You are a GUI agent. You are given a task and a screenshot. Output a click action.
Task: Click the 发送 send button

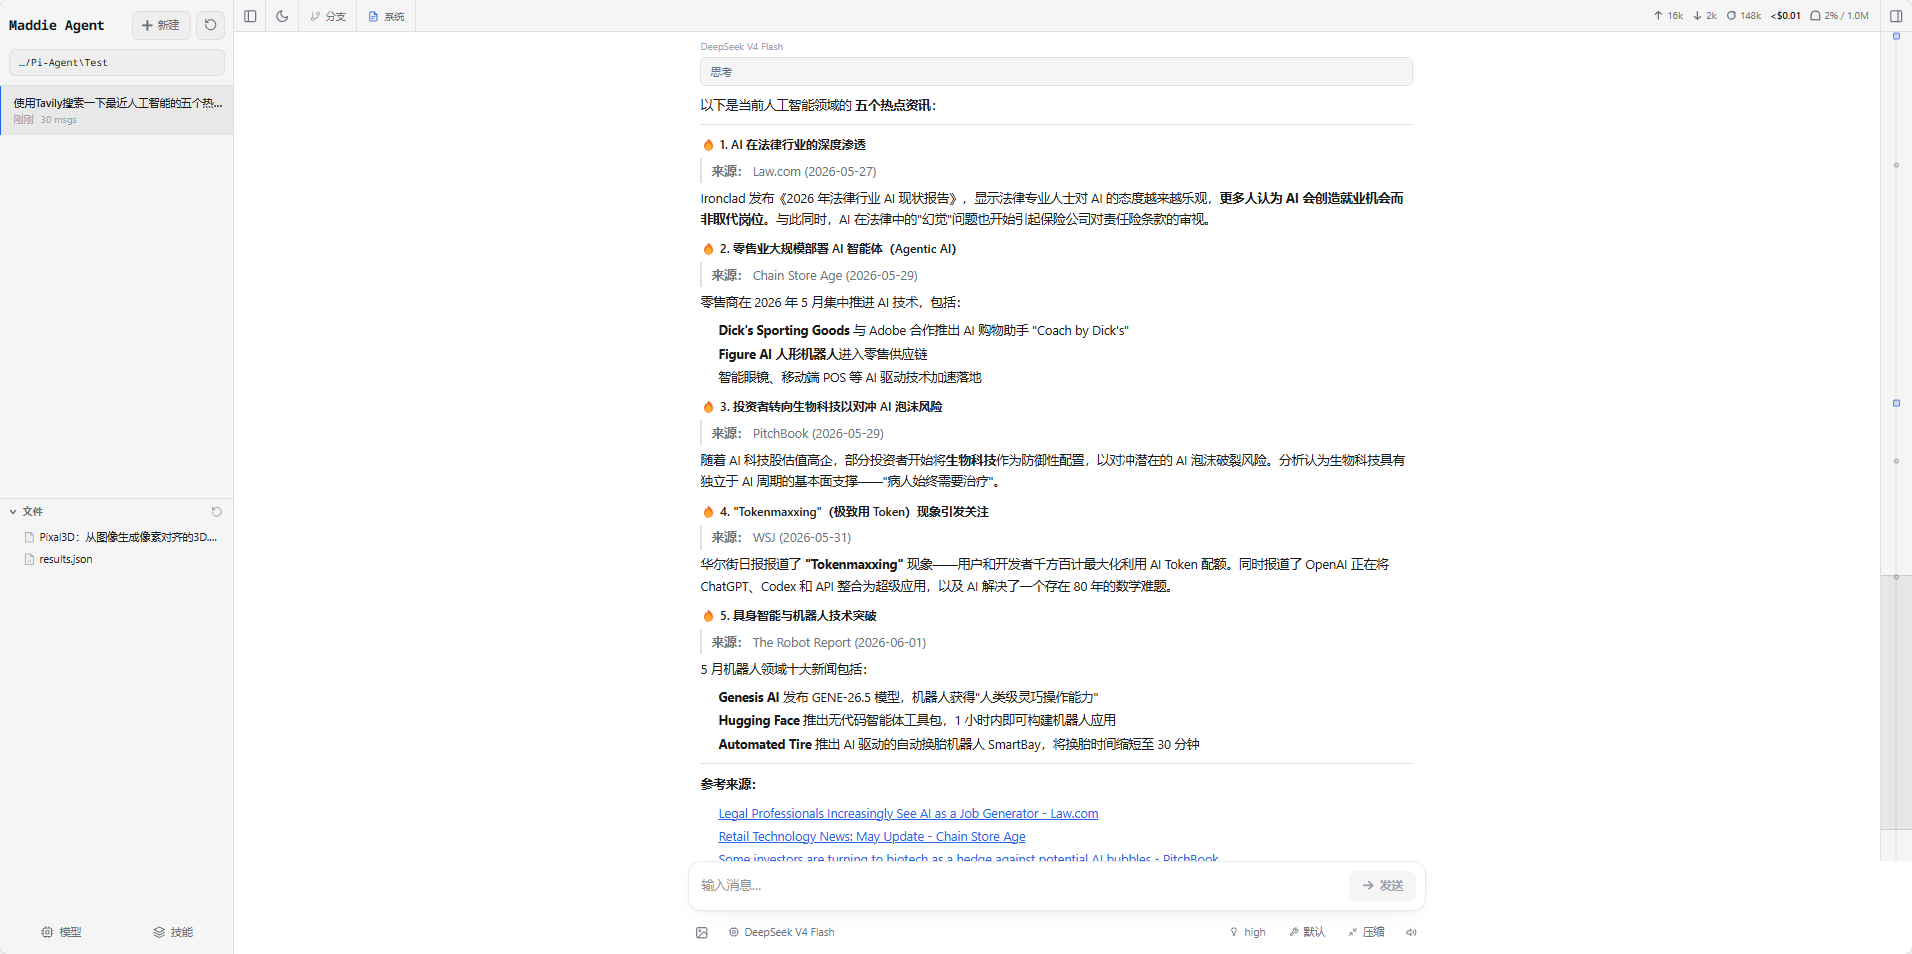[1382, 885]
